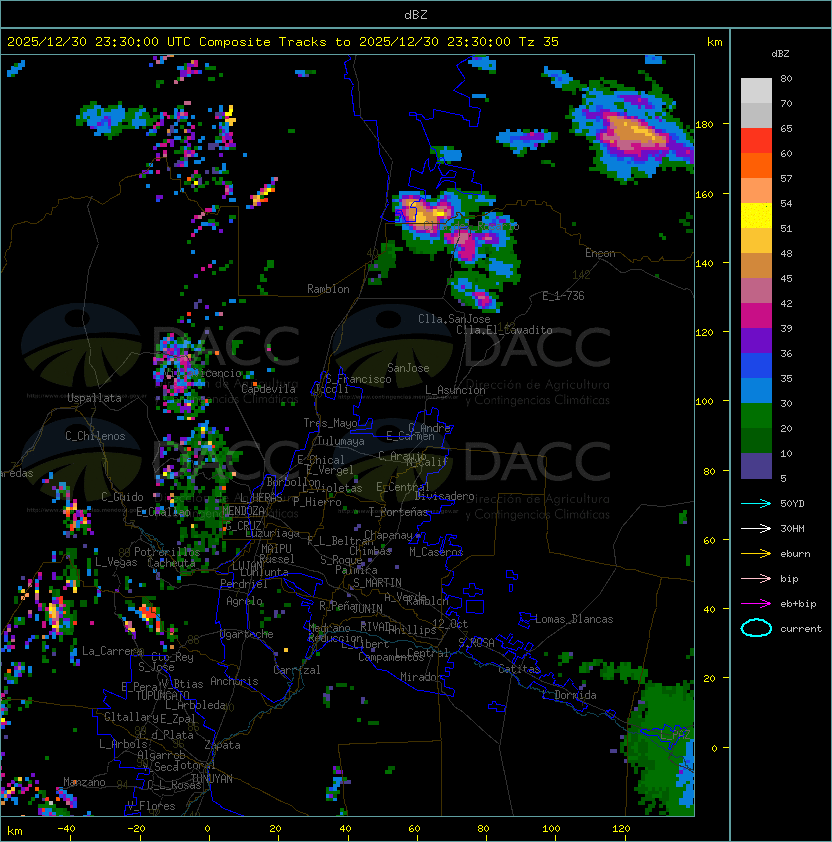832x842 pixels.
Task: Click the L_Vegas place label
Action: pyautogui.click(x=116, y=562)
